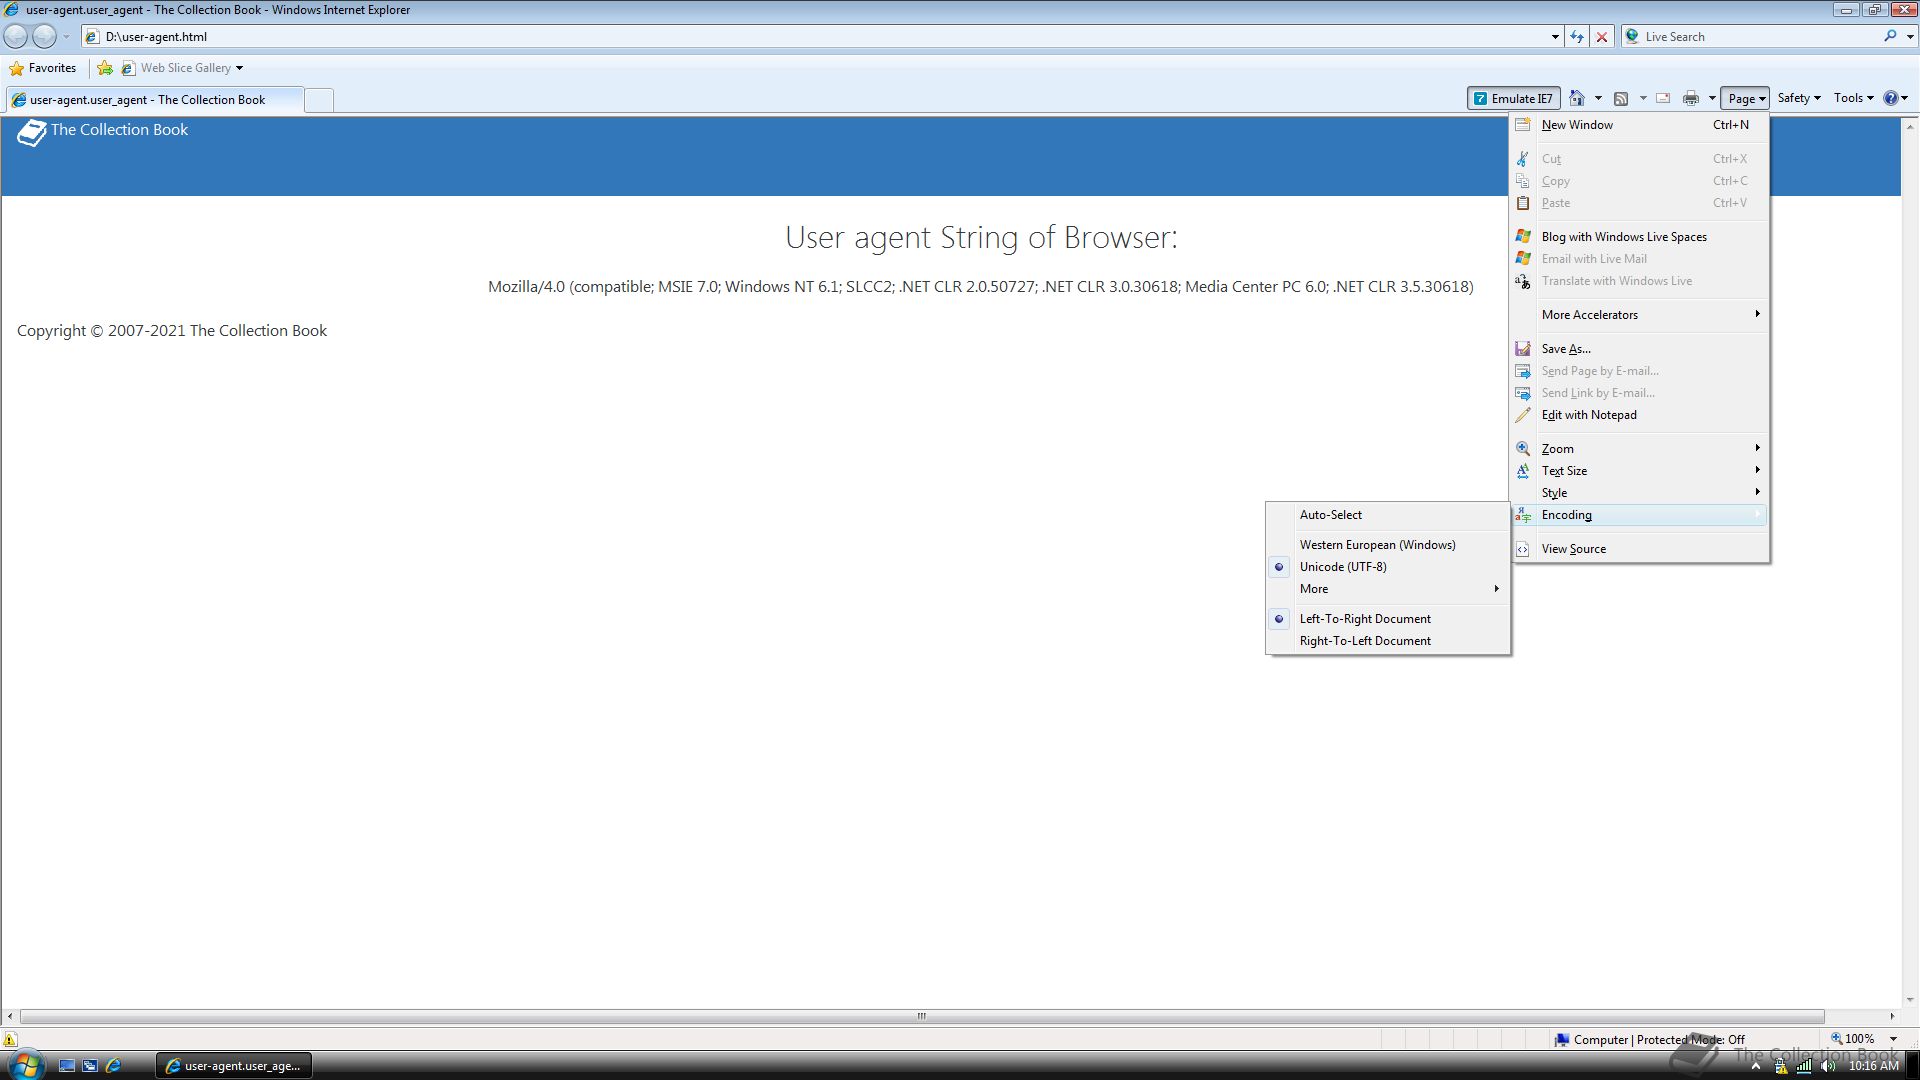Click the Switch between windows icon
The height and width of the screenshot is (1080, 1920).
pos(90,1066)
